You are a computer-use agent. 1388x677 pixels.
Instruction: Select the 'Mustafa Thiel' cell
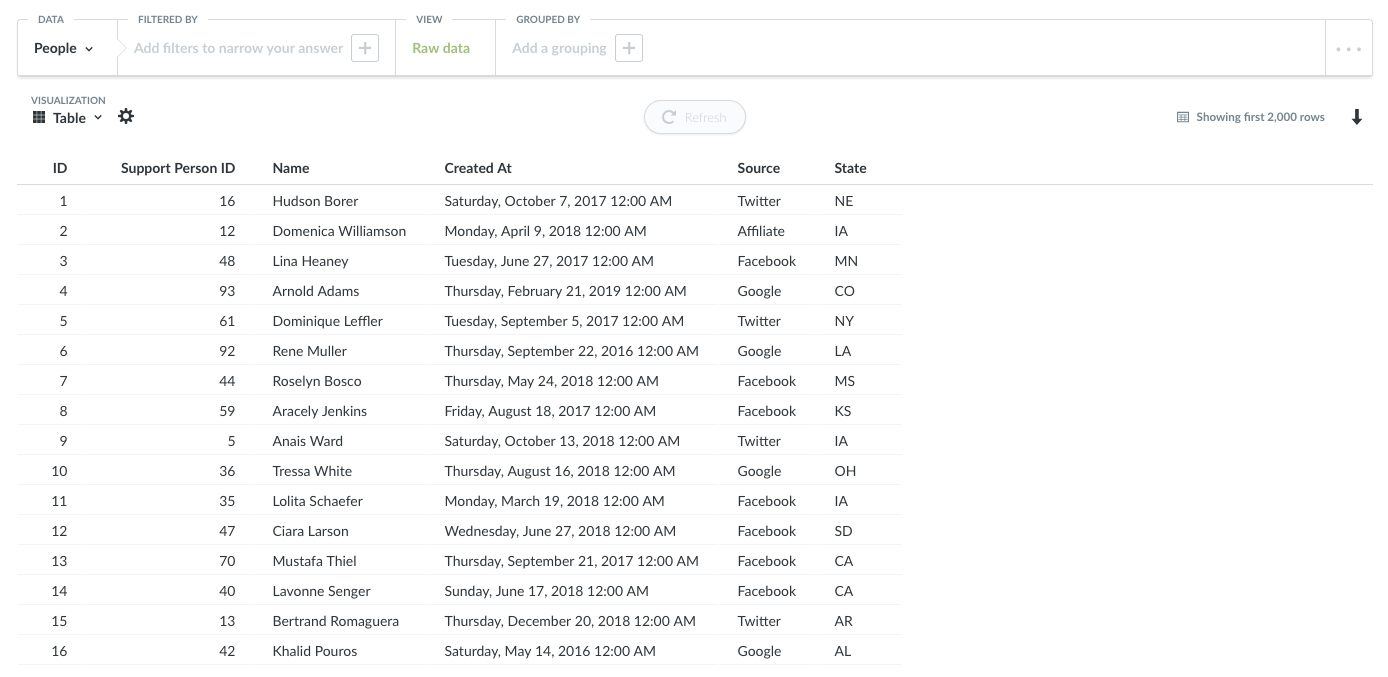(314, 561)
